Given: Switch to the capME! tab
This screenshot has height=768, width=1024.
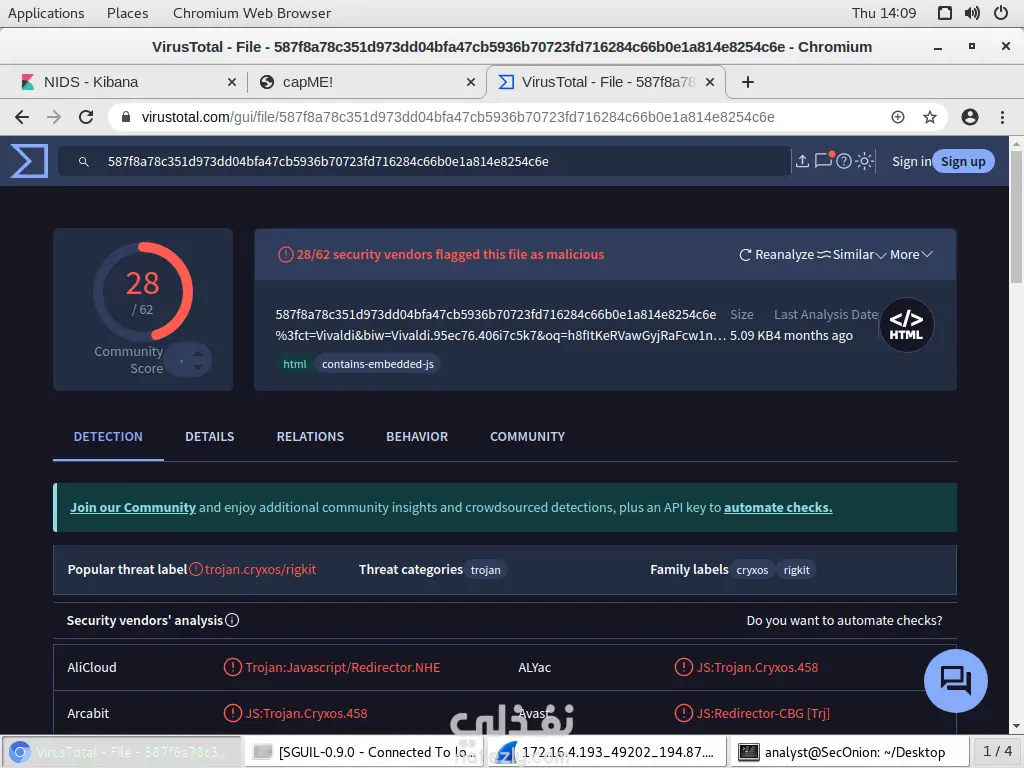Looking at the screenshot, I should coord(366,82).
